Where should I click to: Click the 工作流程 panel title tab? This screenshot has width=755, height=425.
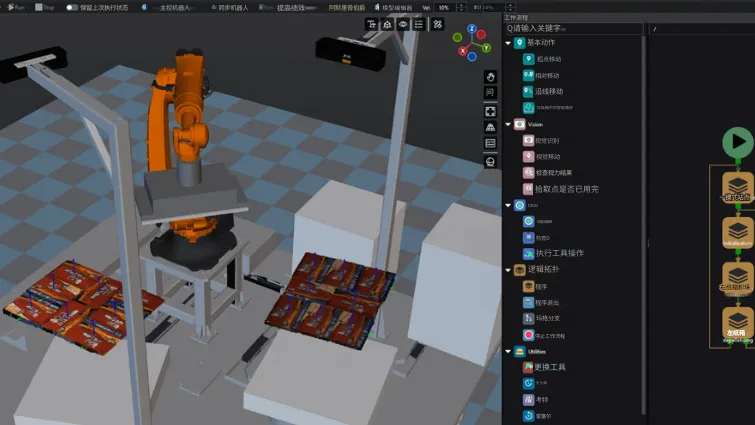point(516,18)
